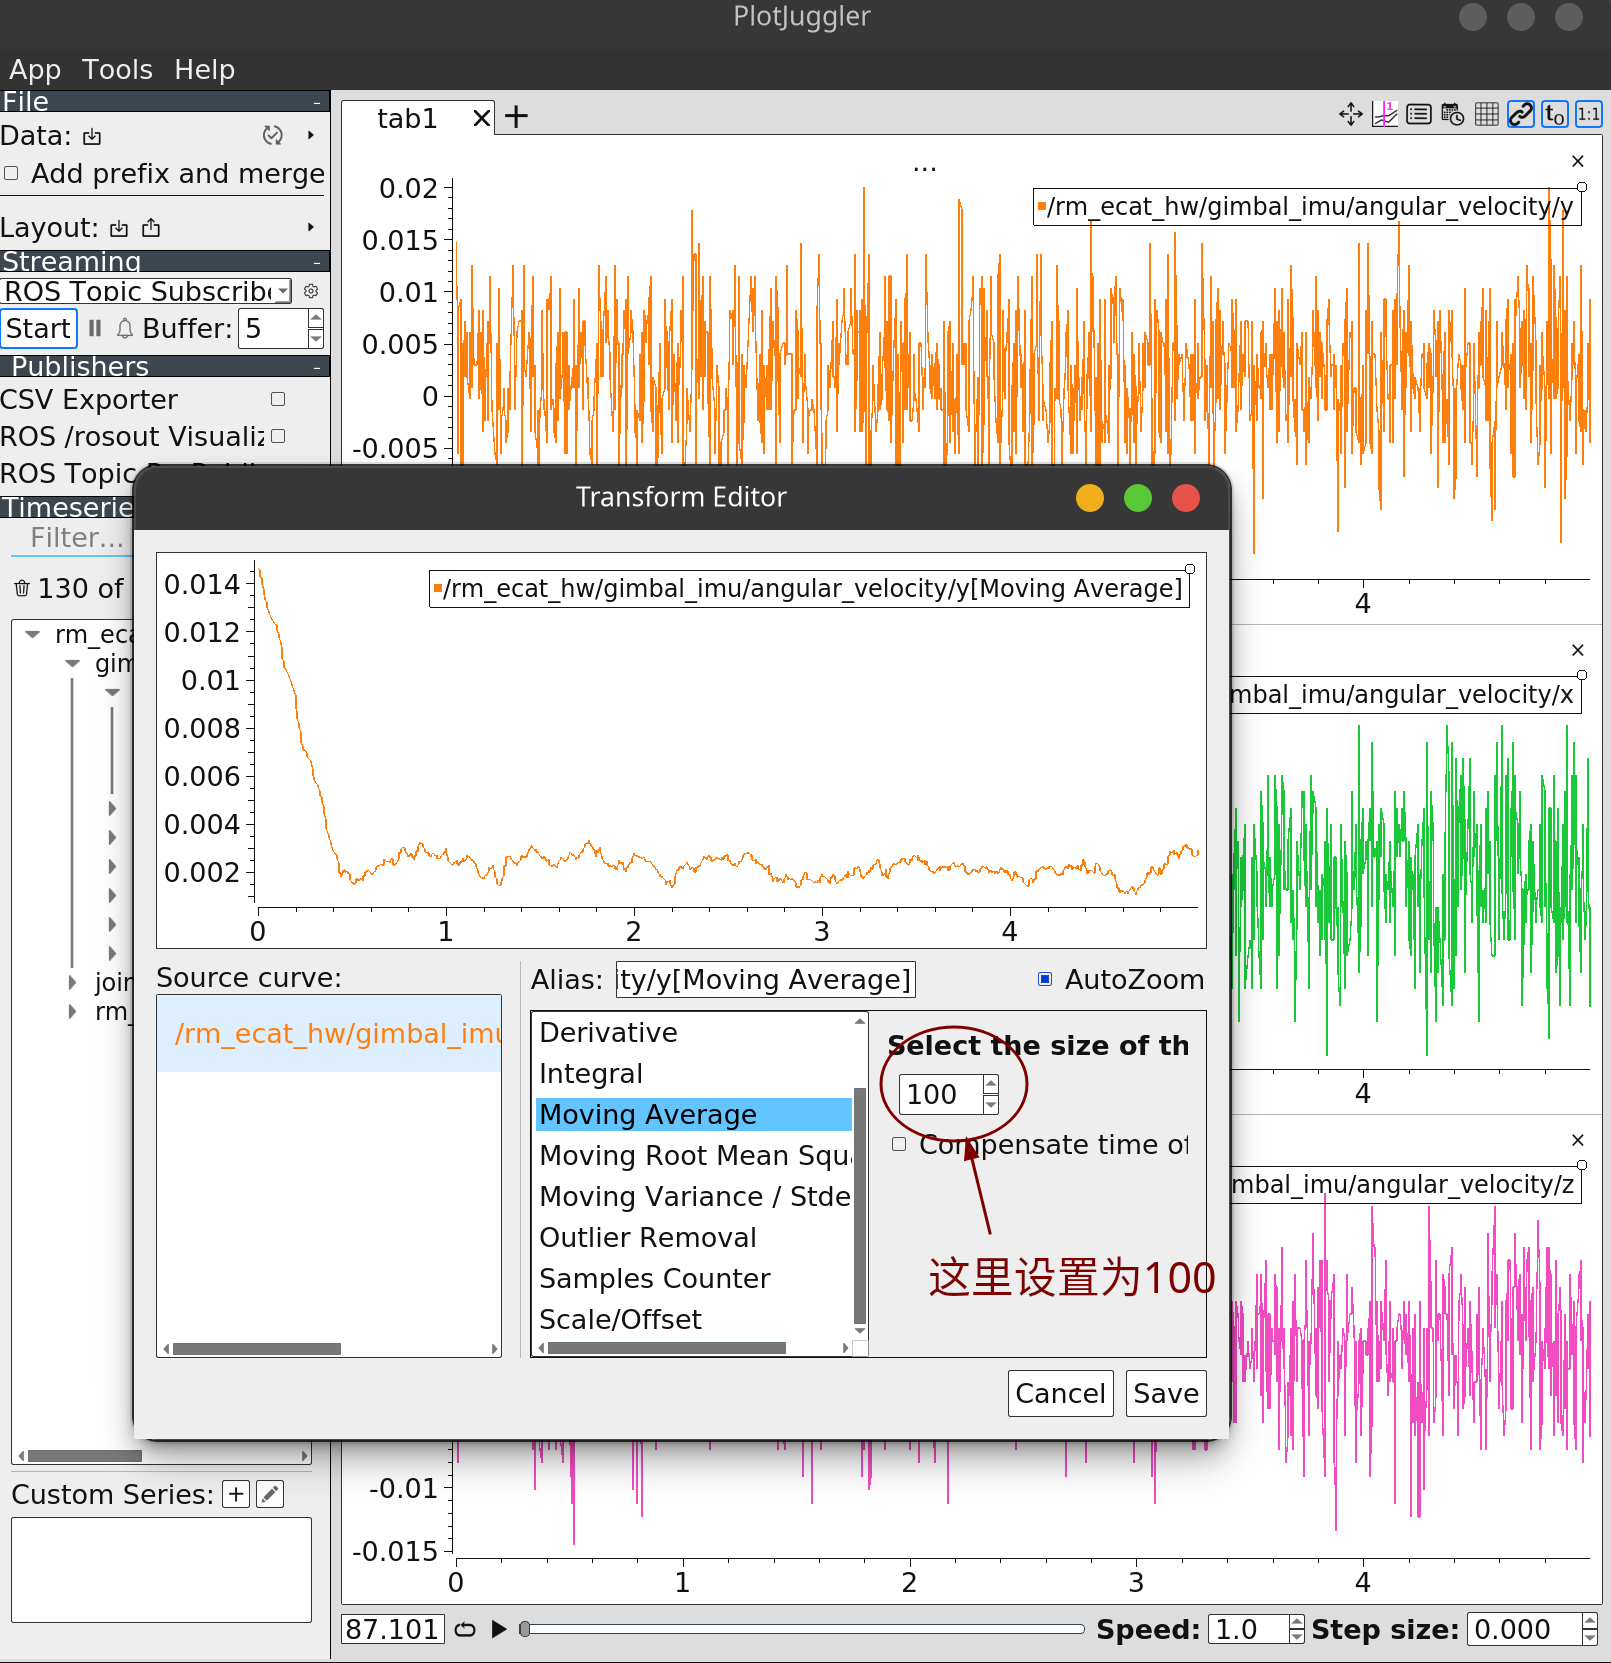This screenshot has width=1611, height=1663.
Task: Open the App menu
Action: 35,70
